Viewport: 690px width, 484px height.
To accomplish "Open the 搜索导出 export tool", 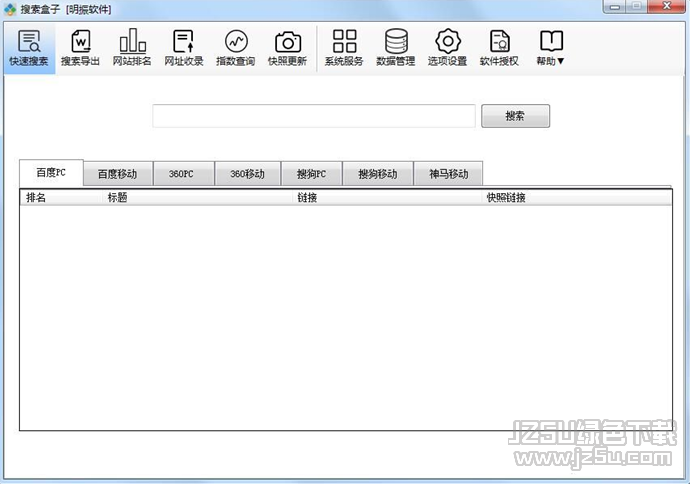I will coord(81,48).
